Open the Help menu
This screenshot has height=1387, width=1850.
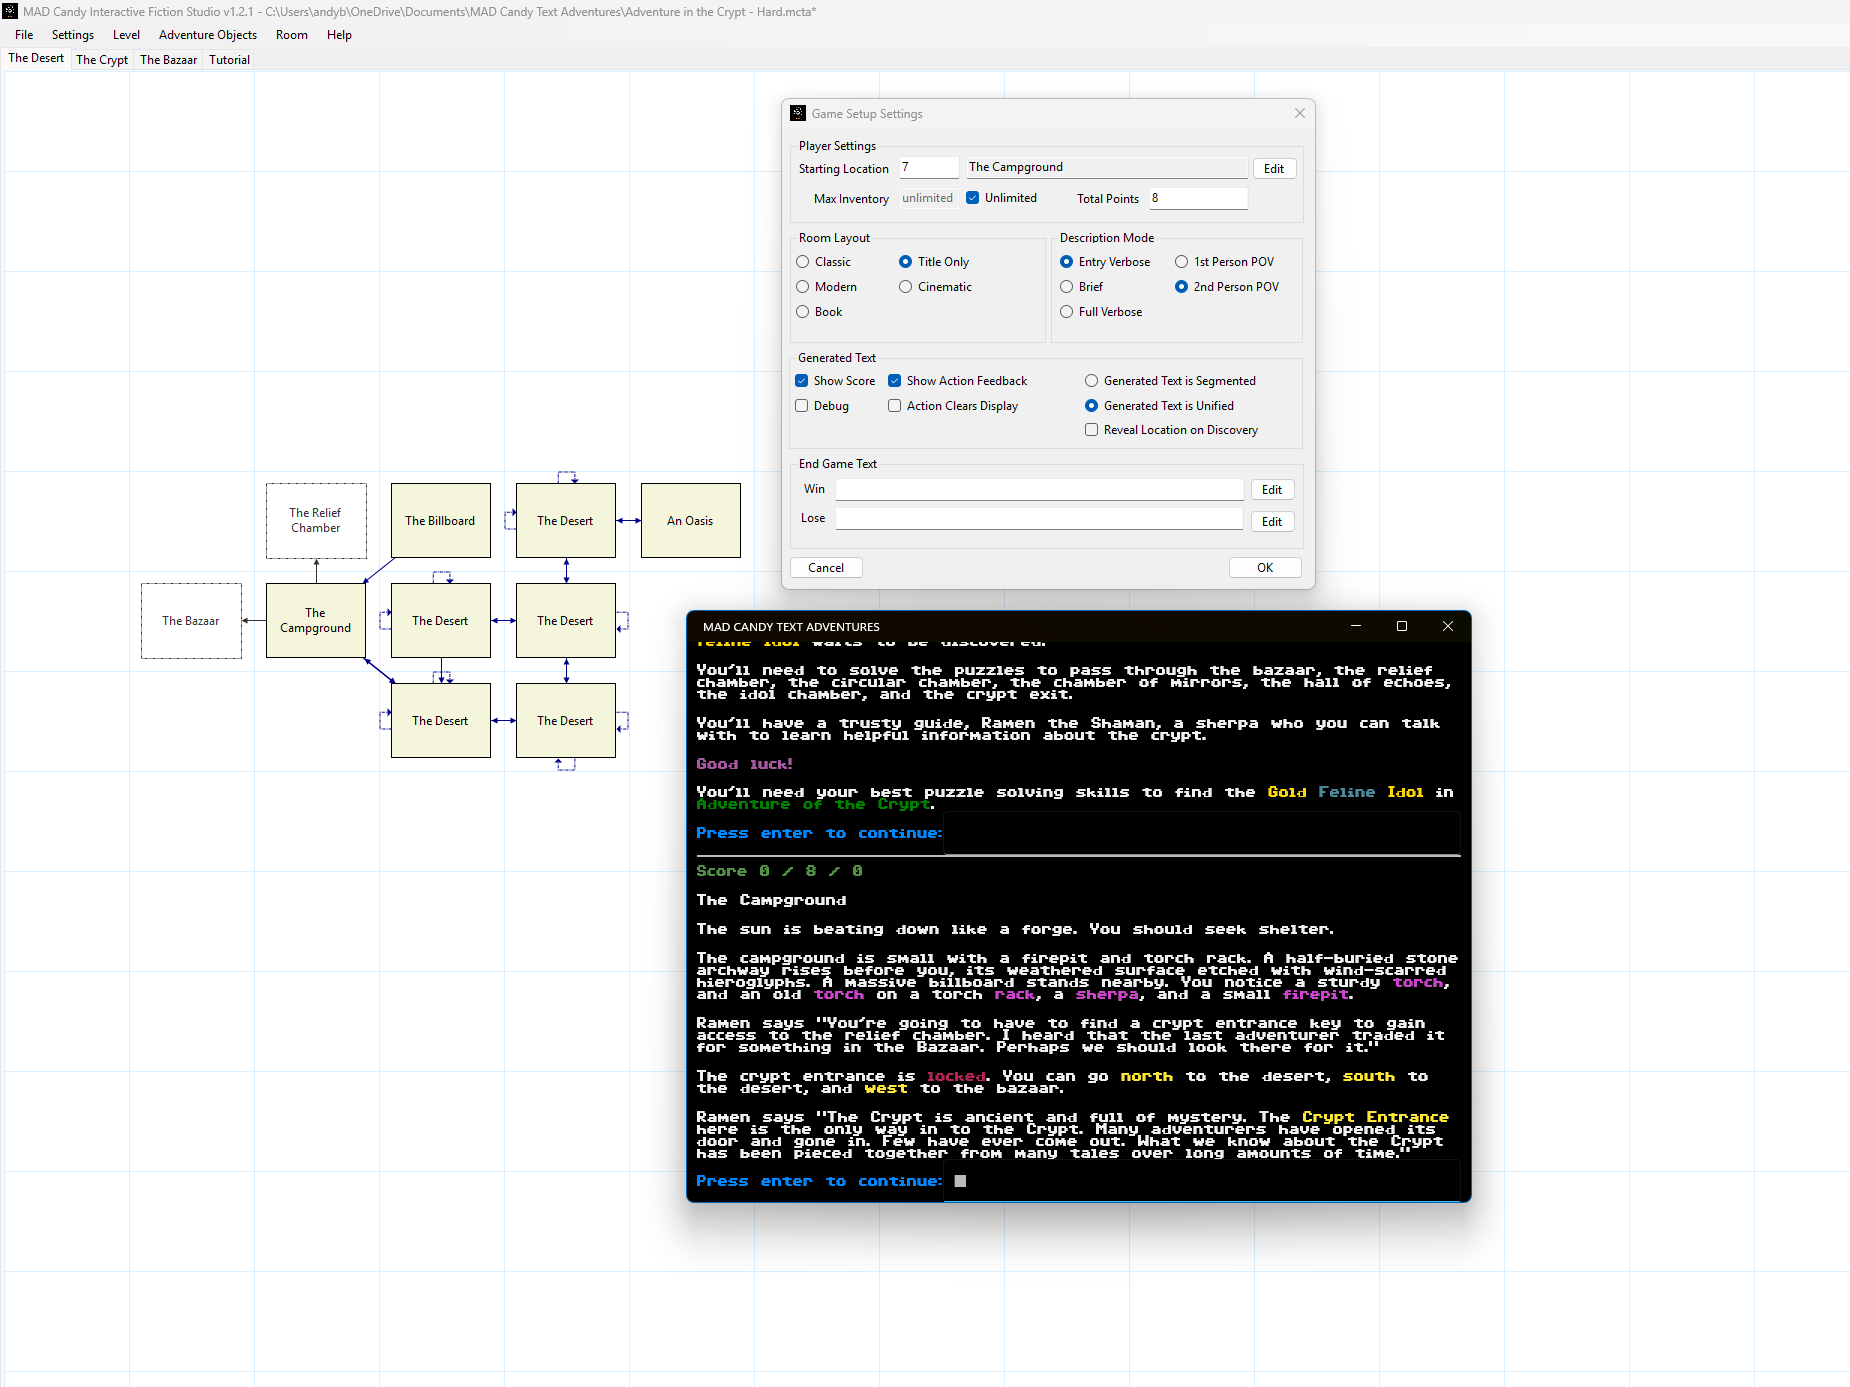pos(339,35)
